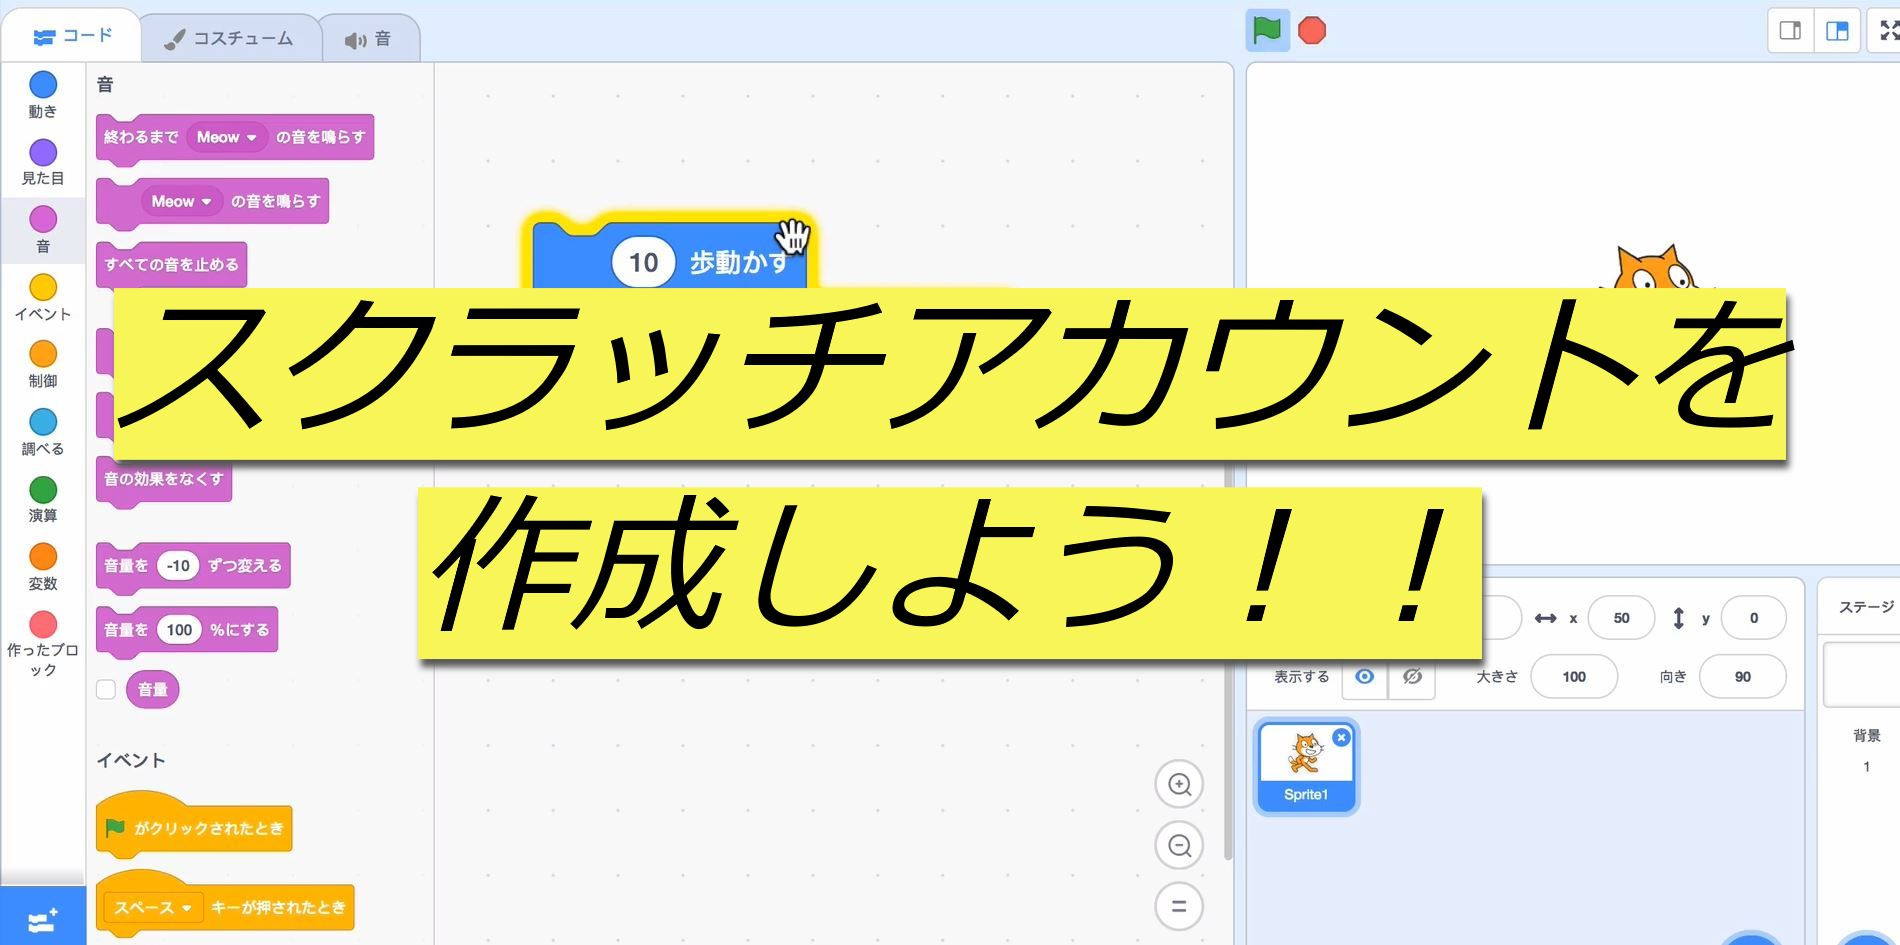Select the 変数 block category
This screenshot has width=1900, height=945.
[x=43, y=567]
